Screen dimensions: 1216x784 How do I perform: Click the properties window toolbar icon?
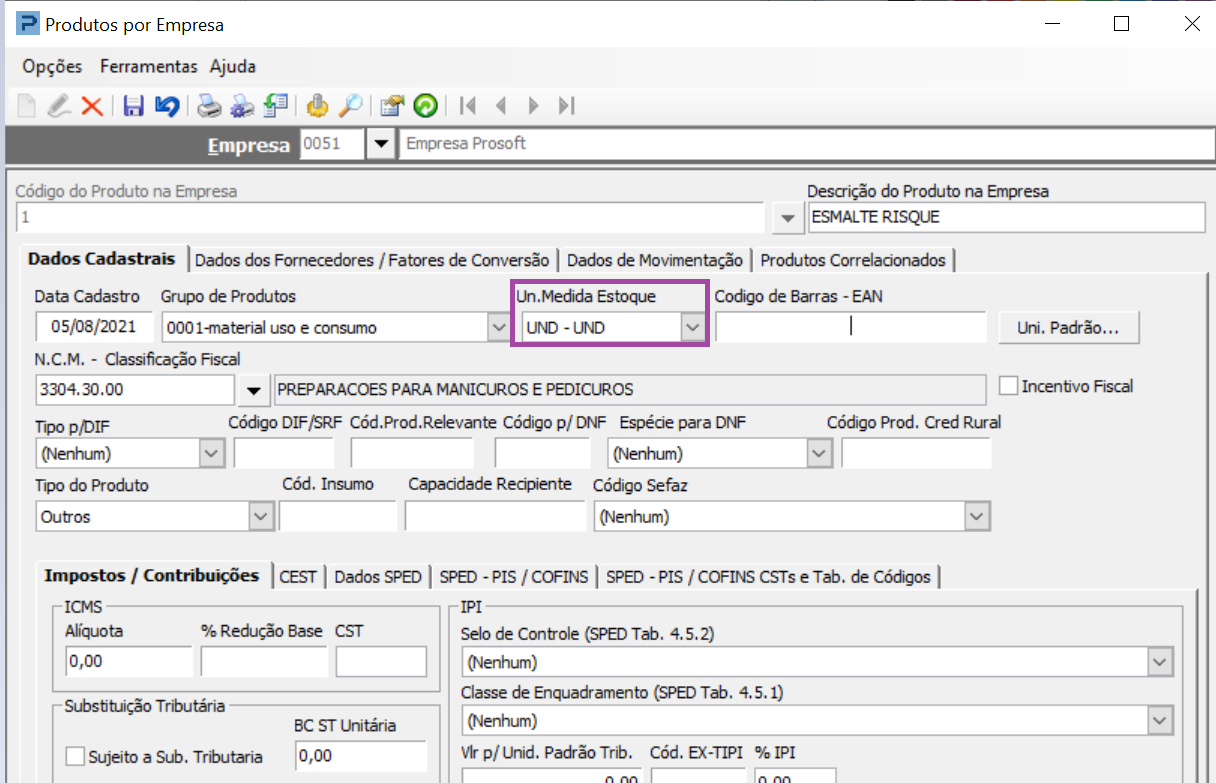pyautogui.click(x=392, y=105)
